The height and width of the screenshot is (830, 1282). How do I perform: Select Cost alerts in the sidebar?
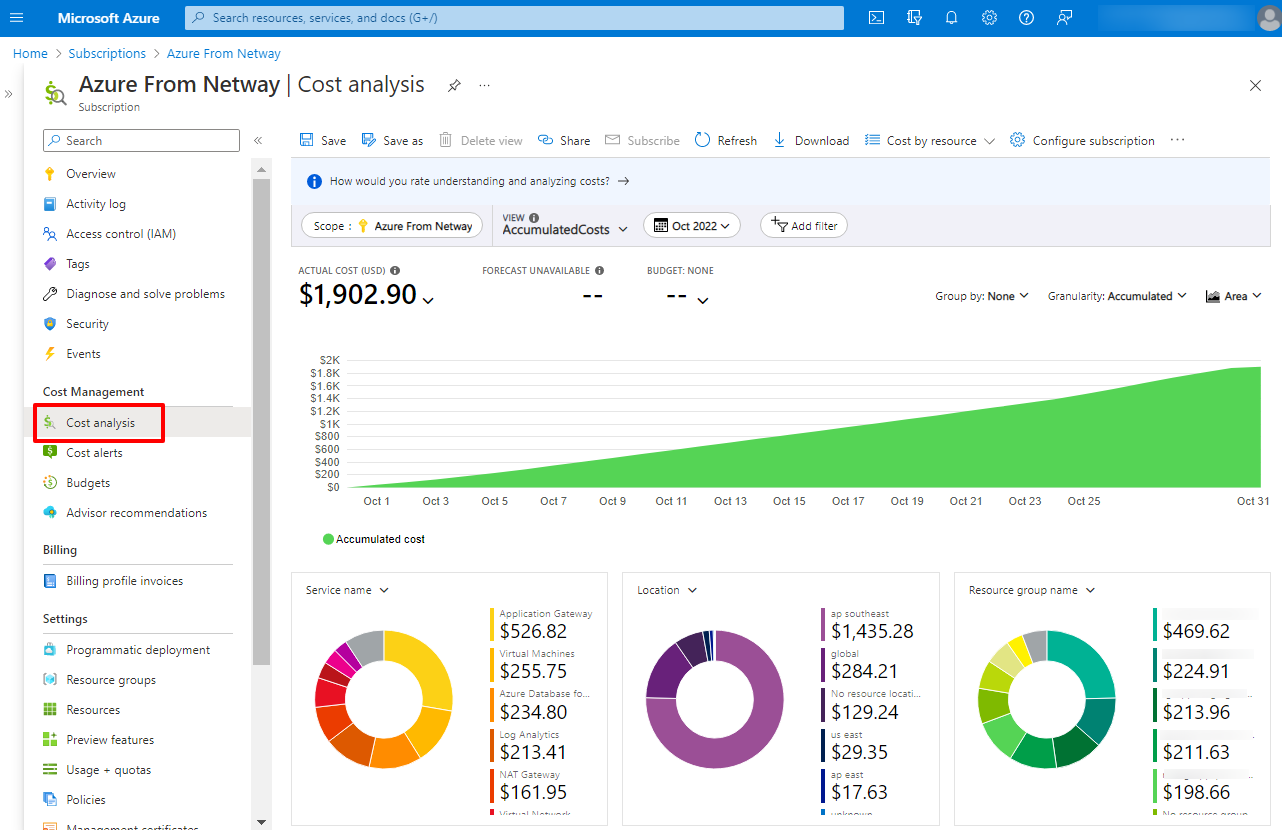point(94,453)
